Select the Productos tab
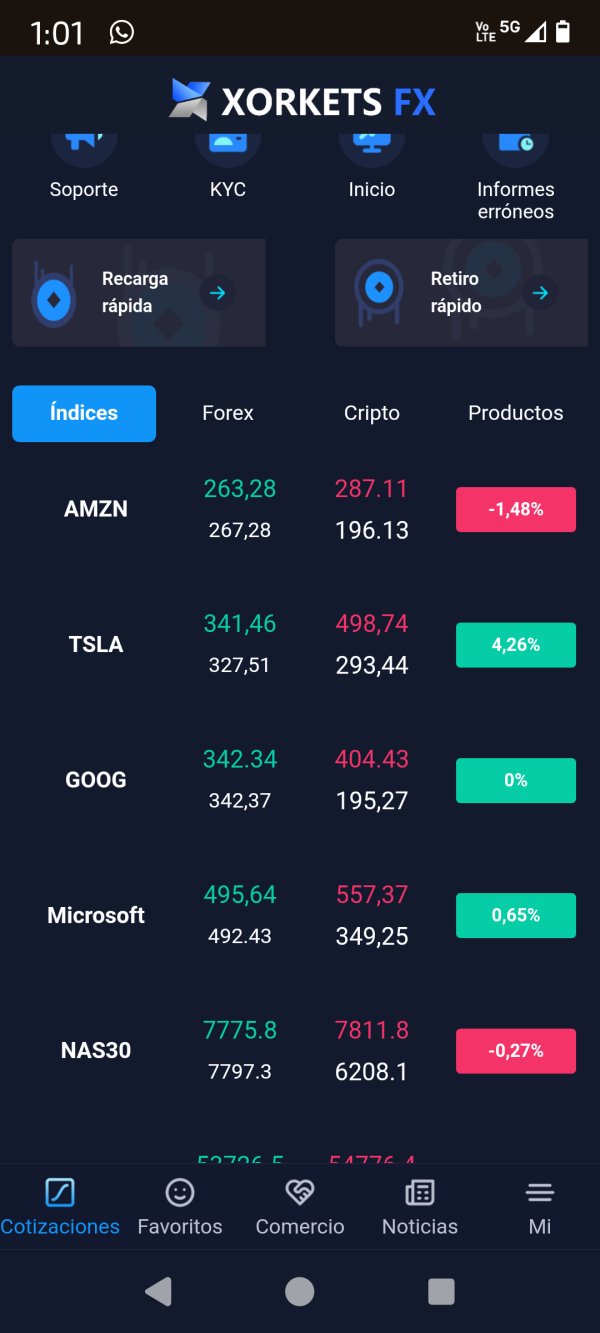Viewport: 600px width, 1333px height. (x=516, y=413)
